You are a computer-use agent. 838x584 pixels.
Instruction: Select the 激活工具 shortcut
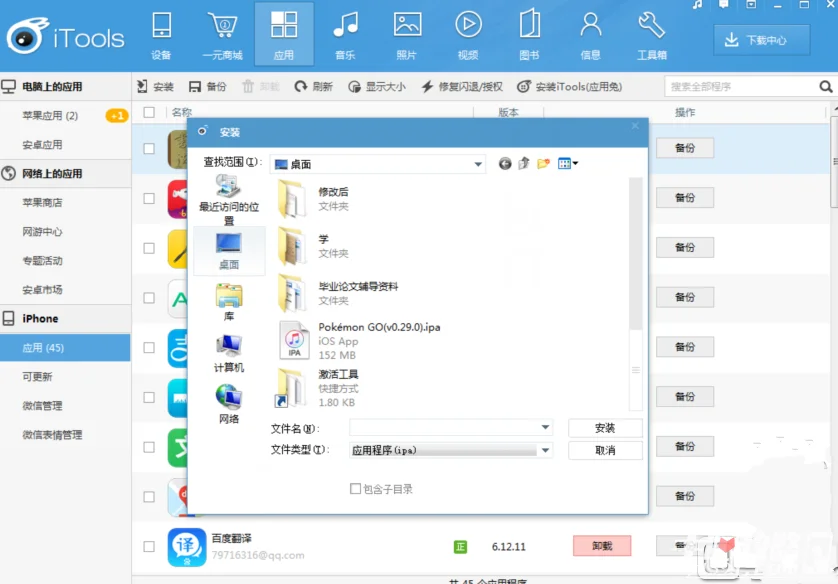click(x=319, y=388)
